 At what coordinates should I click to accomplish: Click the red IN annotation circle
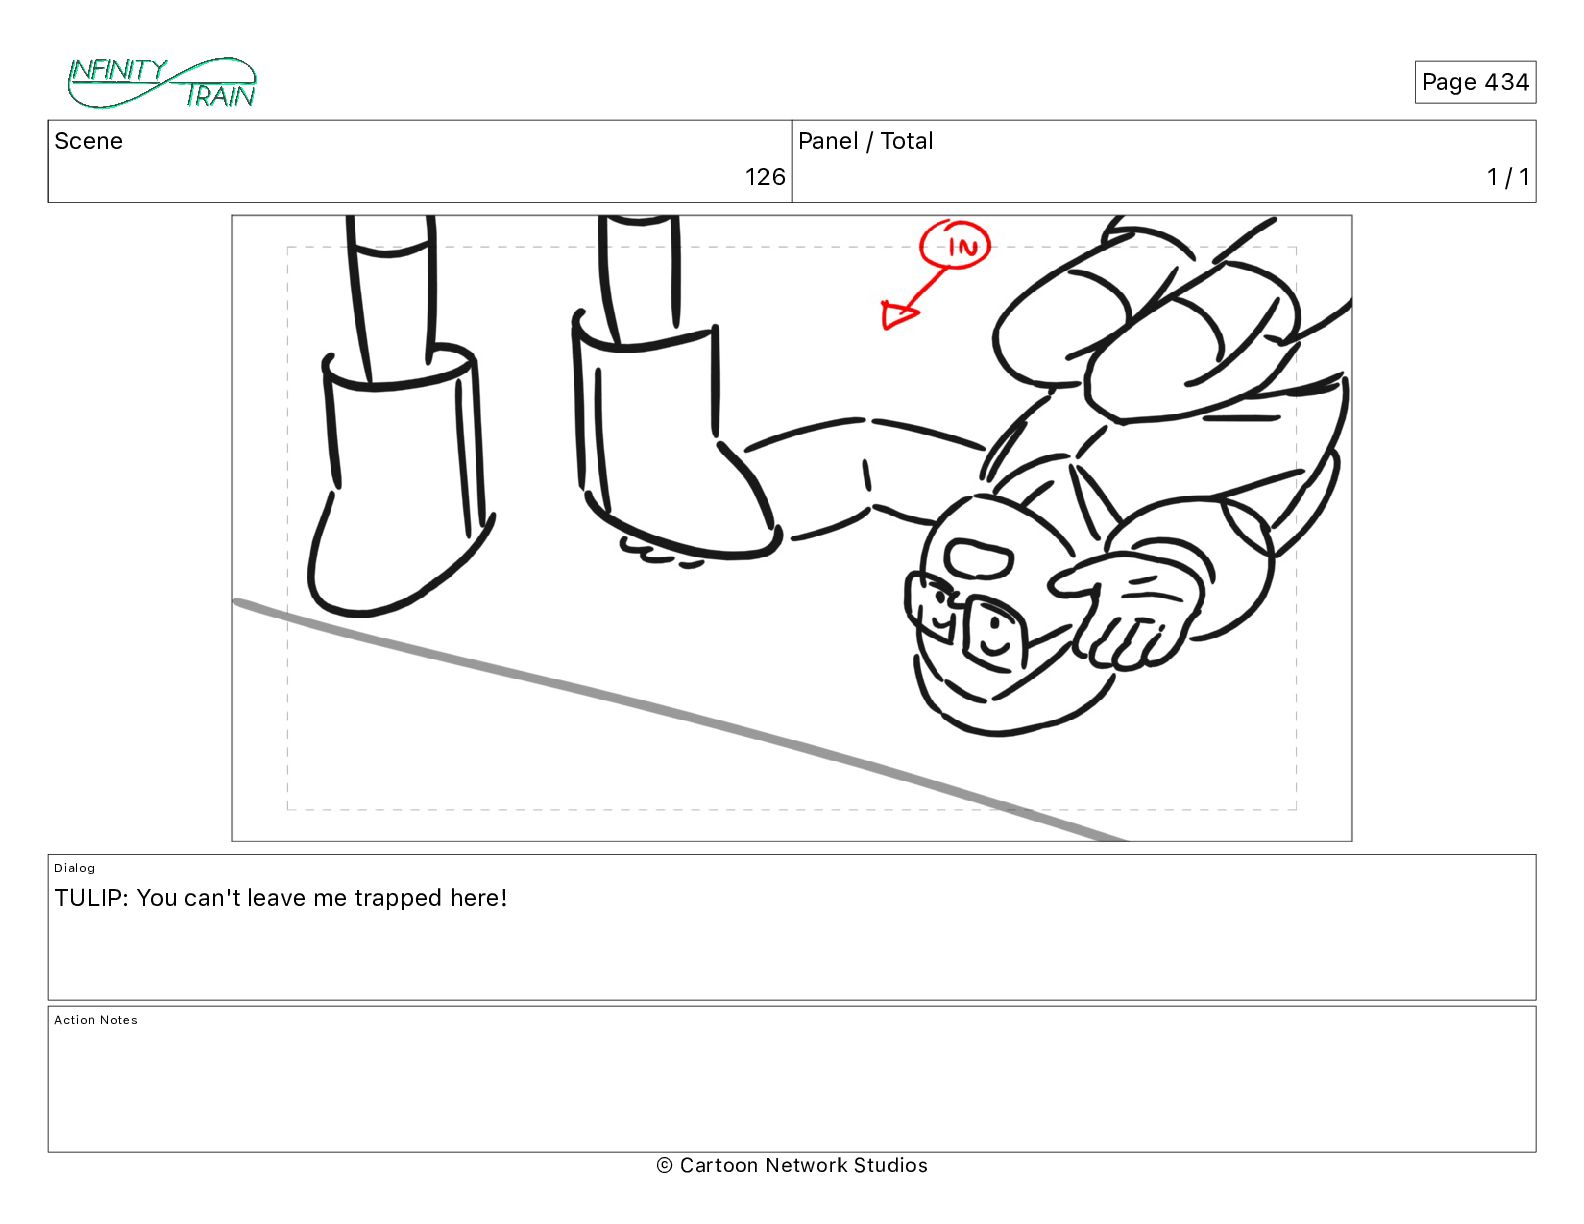956,246
